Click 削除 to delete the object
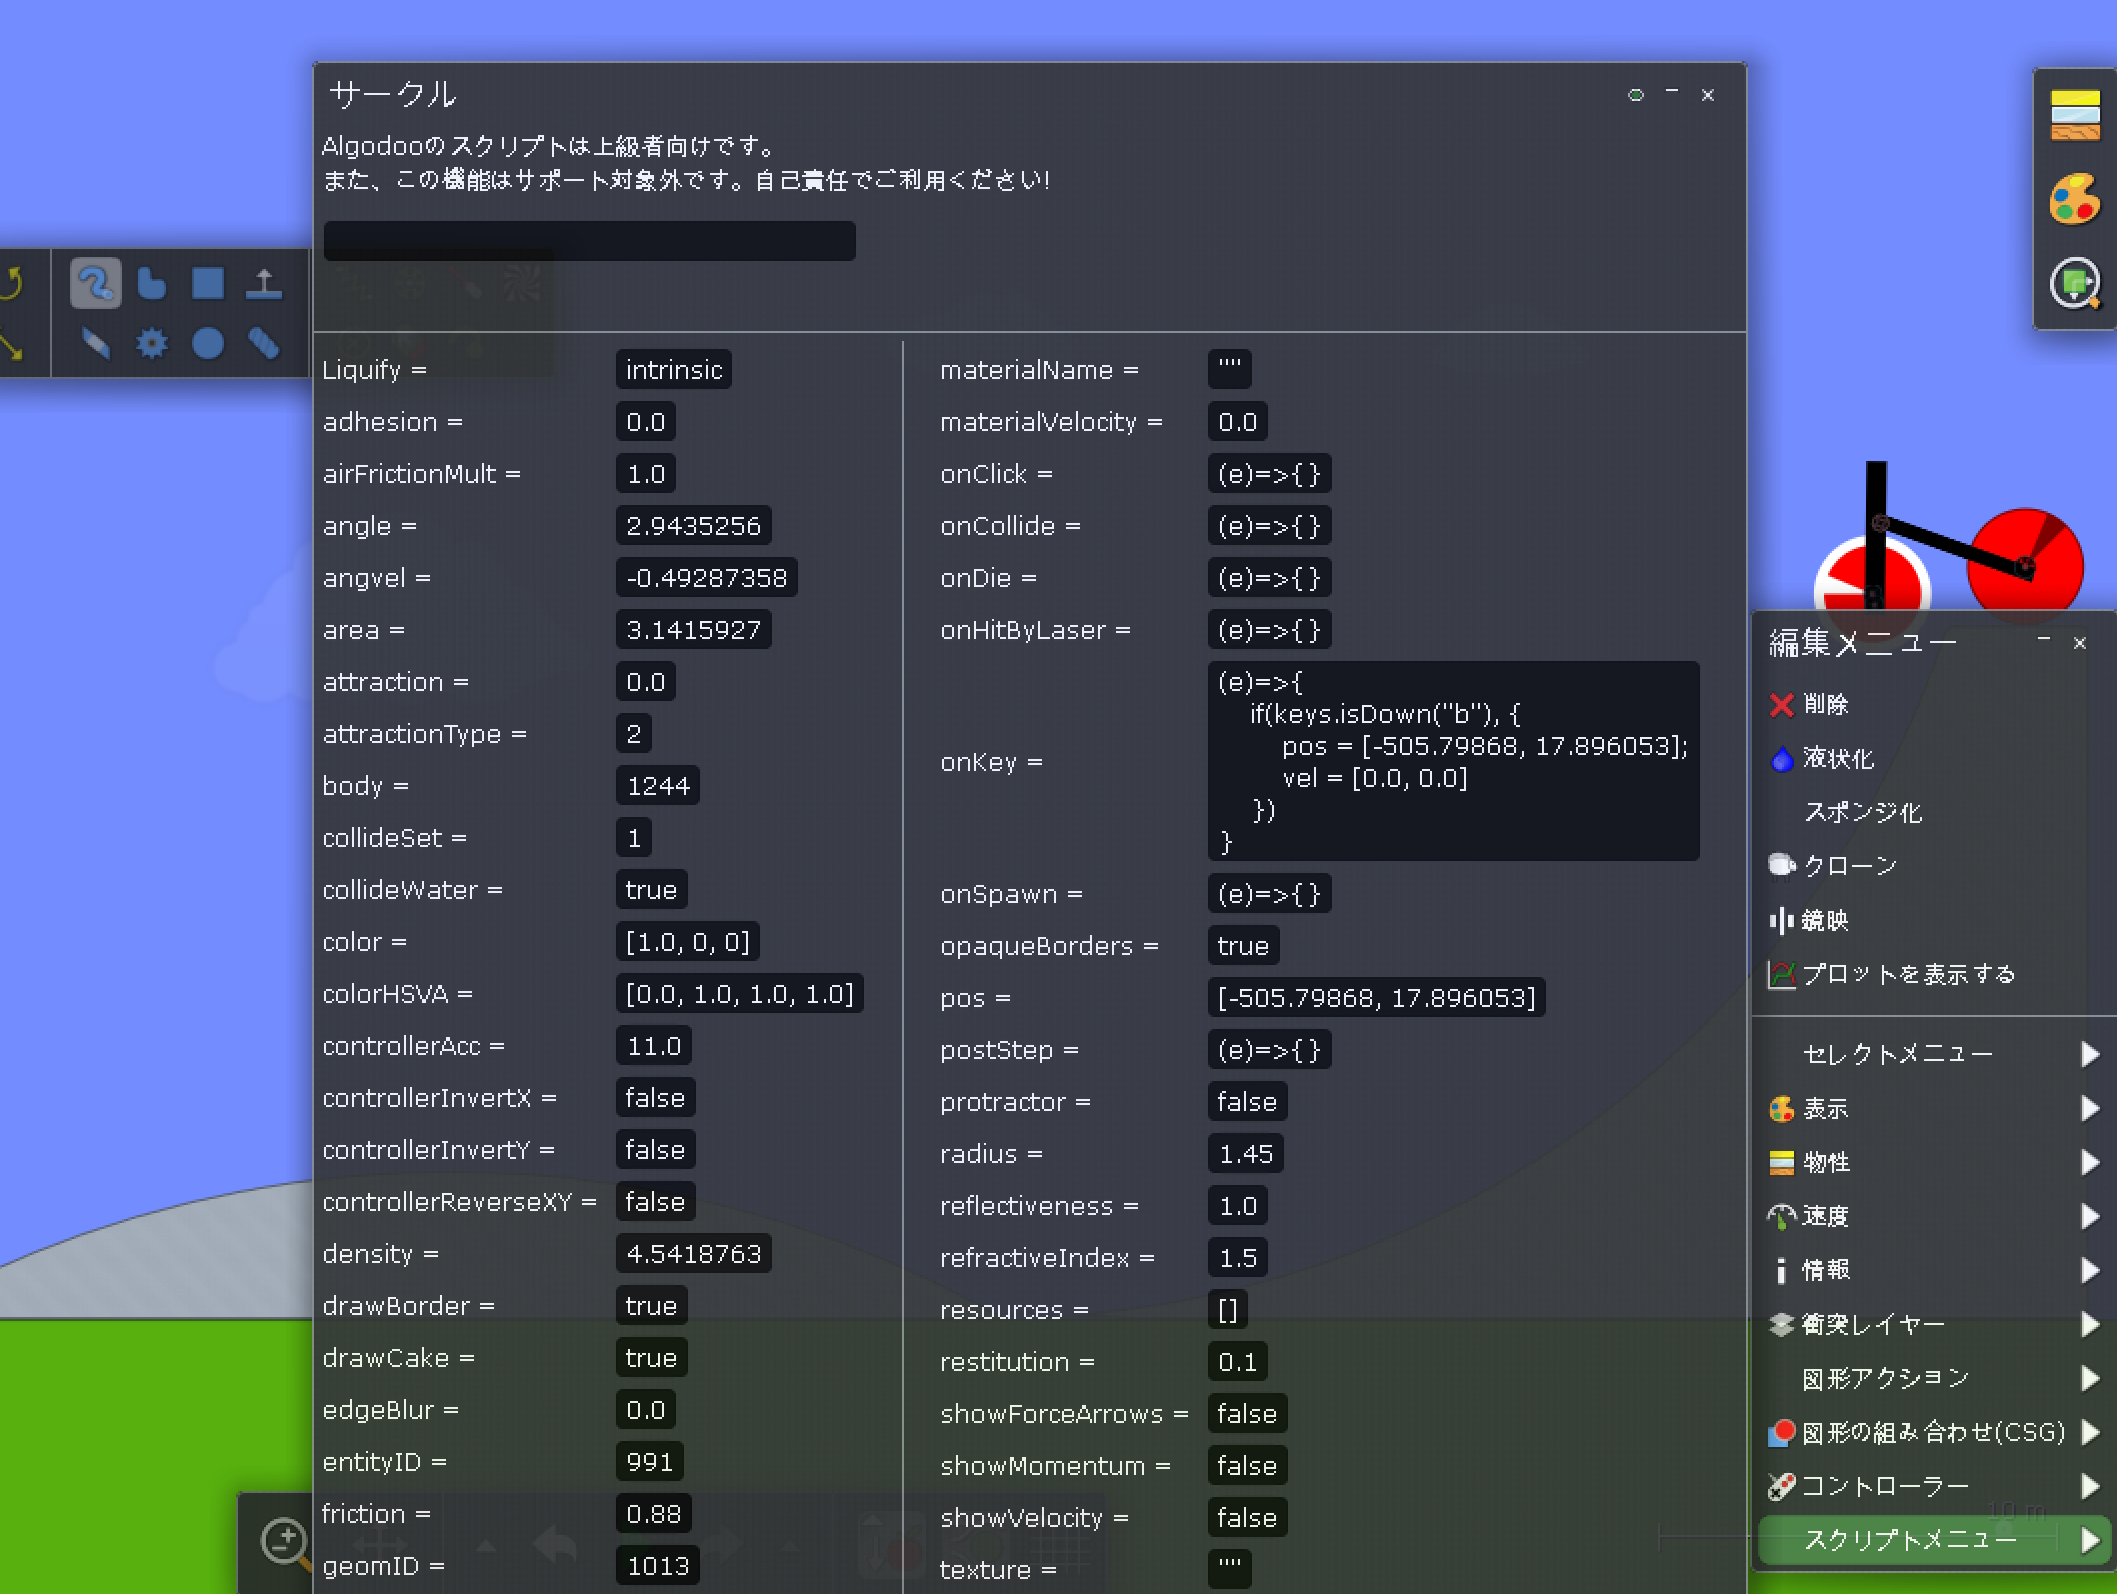 pos(1824,705)
